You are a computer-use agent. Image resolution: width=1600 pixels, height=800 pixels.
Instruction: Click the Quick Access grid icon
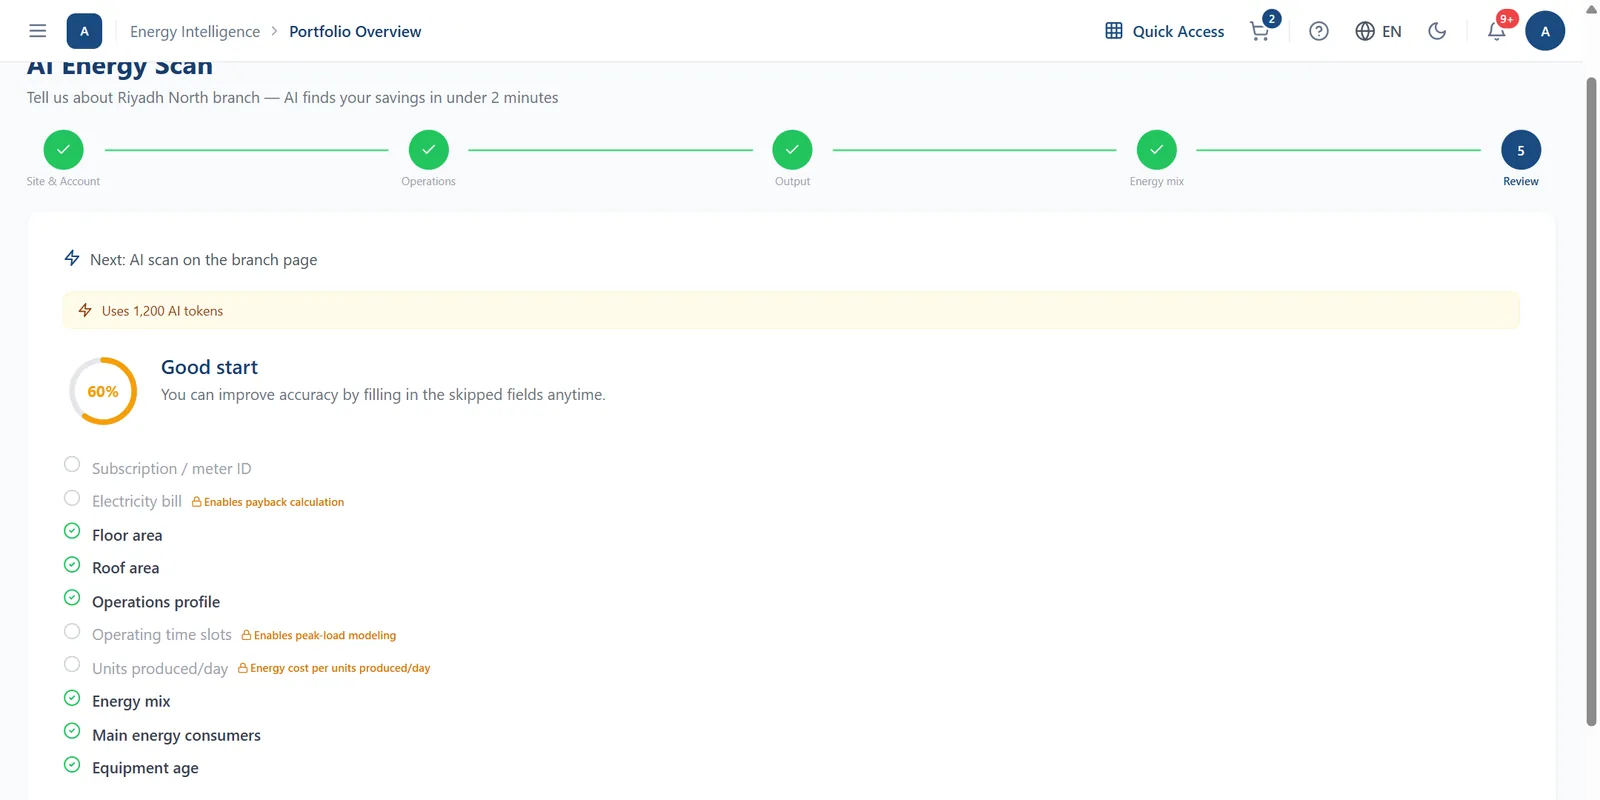pos(1114,31)
